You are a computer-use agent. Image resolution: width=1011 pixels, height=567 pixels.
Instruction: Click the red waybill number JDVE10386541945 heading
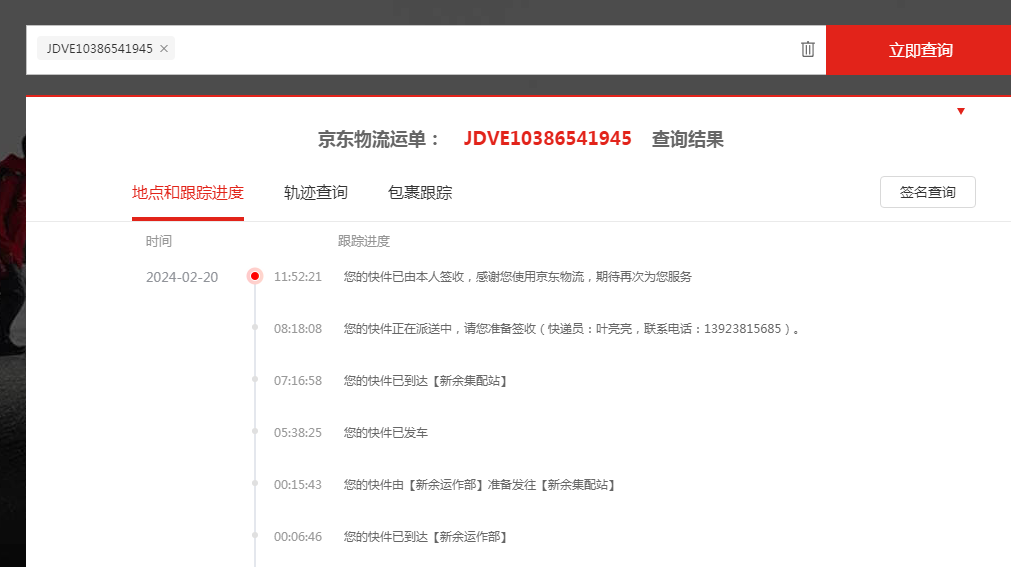[547, 139]
